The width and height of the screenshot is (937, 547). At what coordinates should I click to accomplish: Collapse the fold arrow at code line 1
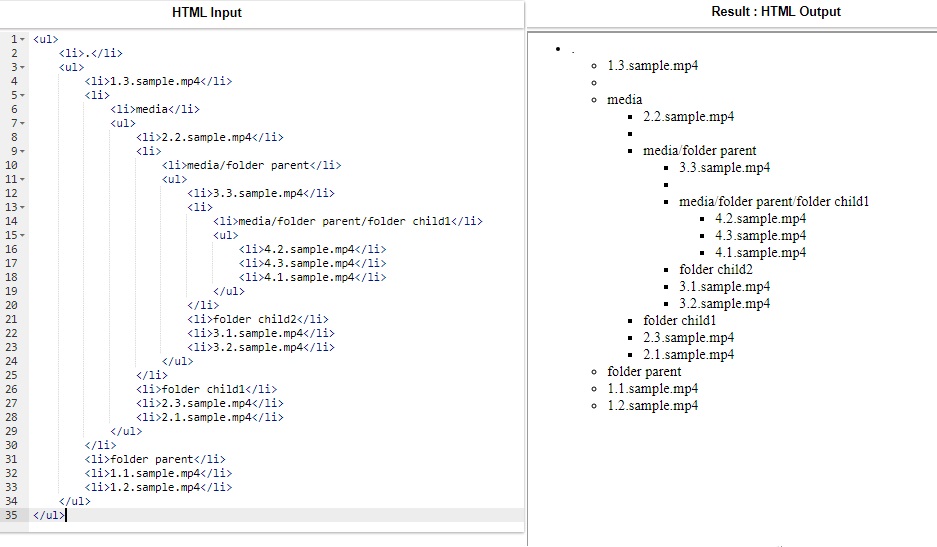(22, 39)
